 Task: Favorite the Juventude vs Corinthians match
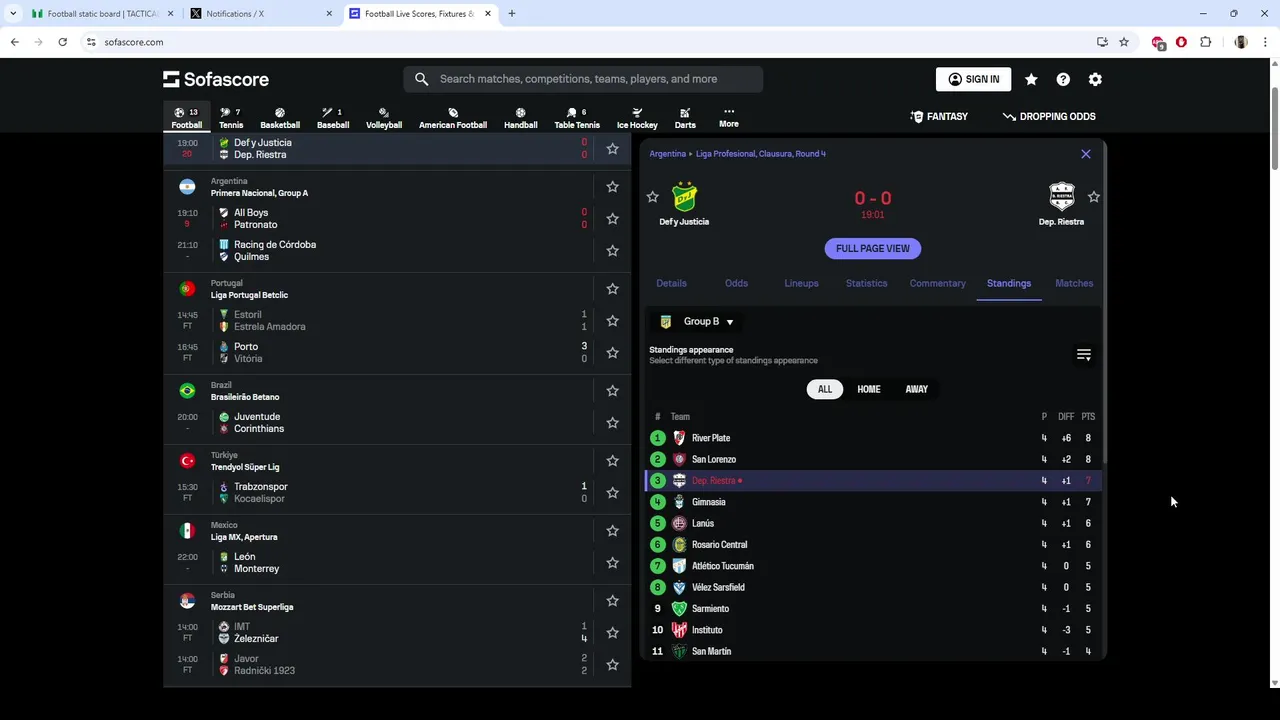(x=612, y=423)
